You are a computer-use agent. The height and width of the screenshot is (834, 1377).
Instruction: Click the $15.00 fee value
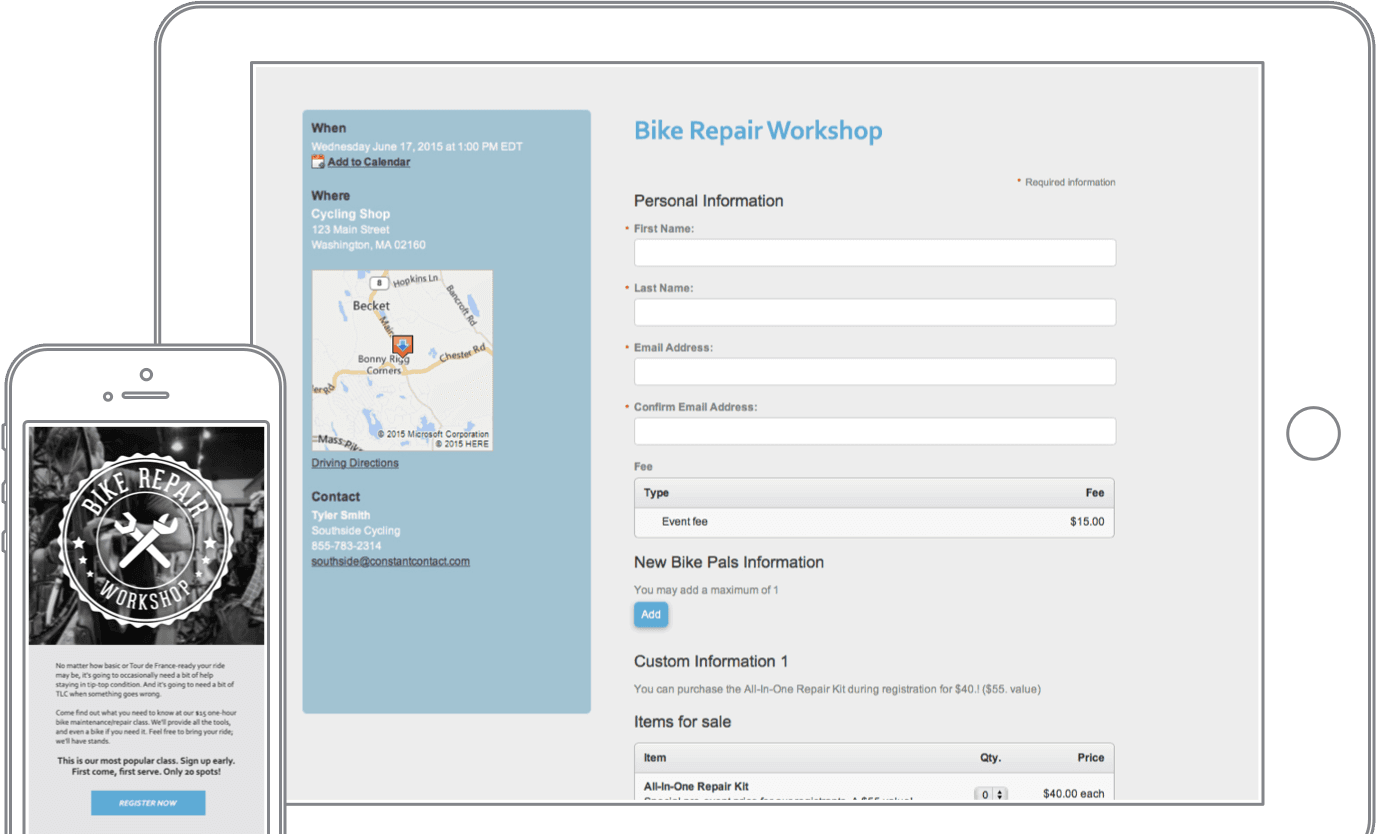1087,522
